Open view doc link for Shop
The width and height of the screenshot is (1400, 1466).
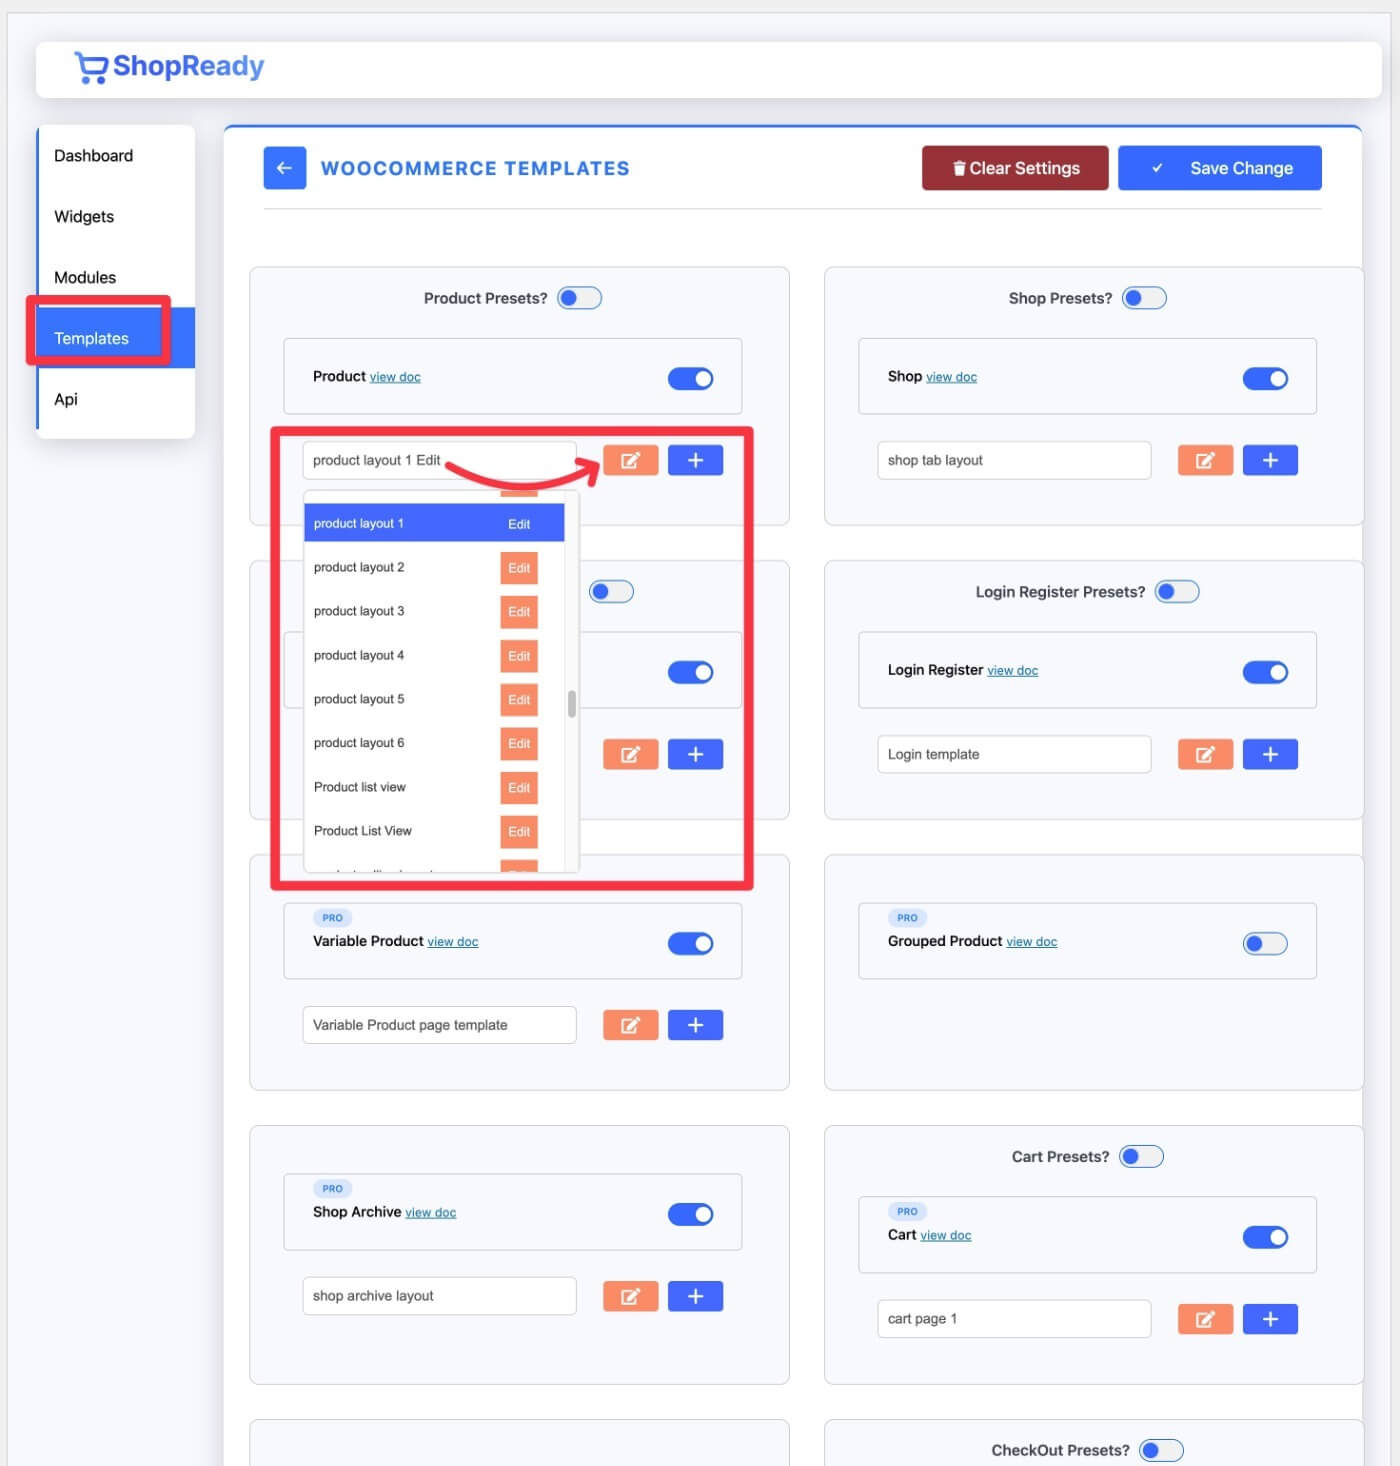click(x=951, y=377)
